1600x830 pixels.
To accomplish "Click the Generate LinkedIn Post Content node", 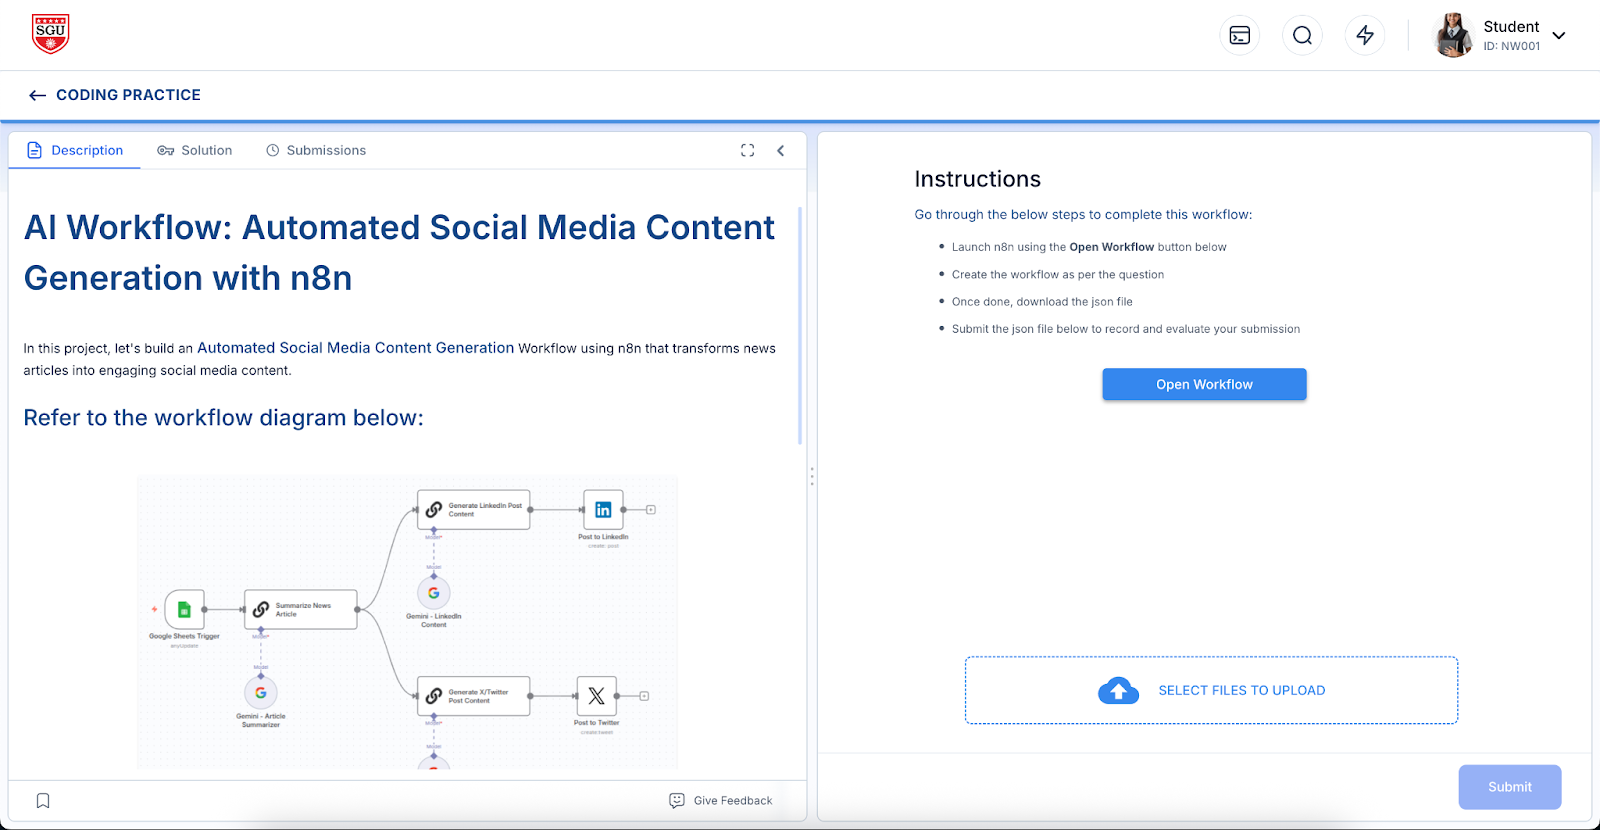I will 473,510.
